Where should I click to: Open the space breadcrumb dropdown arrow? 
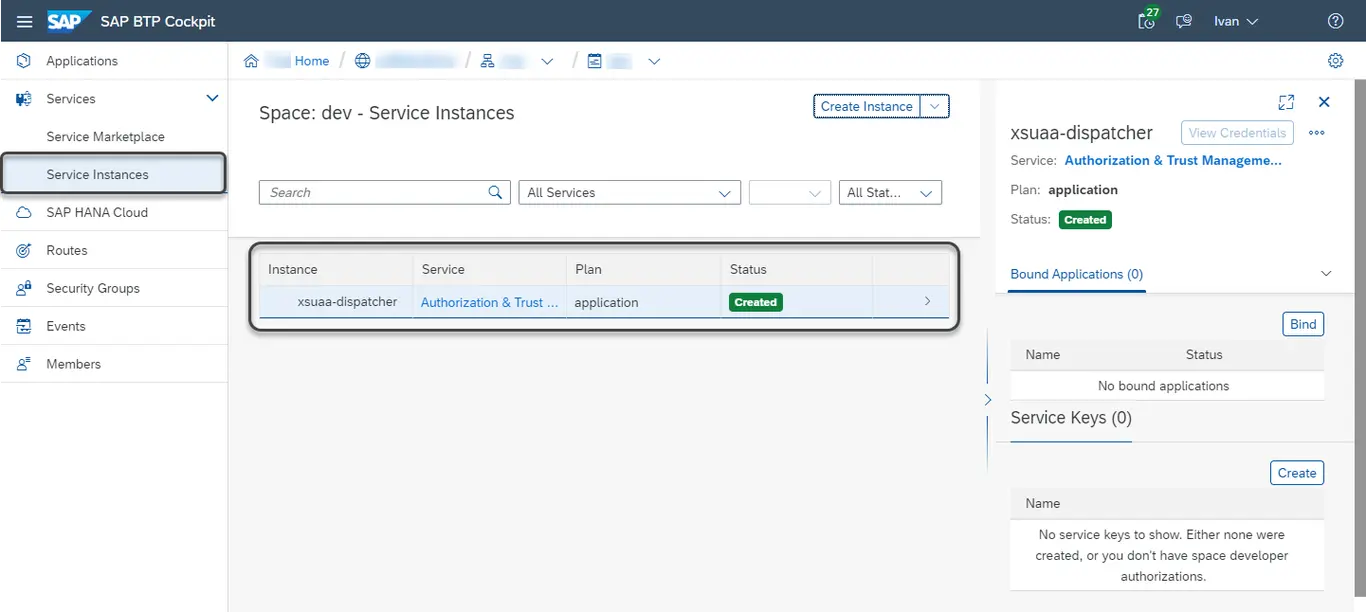click(x=654, y=61)
